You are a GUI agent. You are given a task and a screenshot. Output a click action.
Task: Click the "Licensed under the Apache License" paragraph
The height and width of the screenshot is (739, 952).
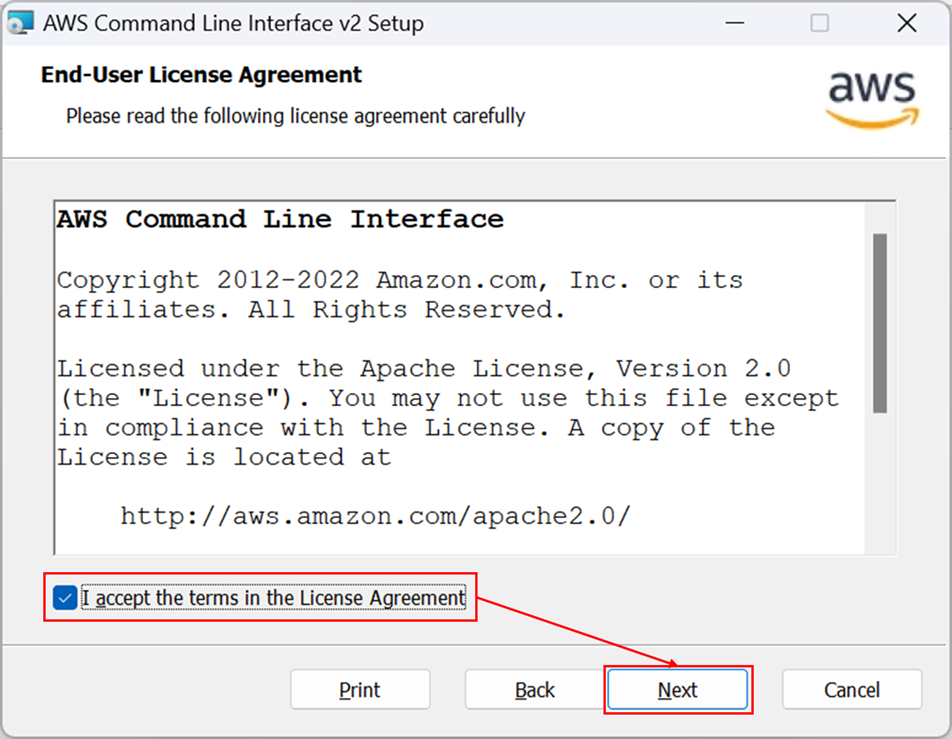[447, 413]
